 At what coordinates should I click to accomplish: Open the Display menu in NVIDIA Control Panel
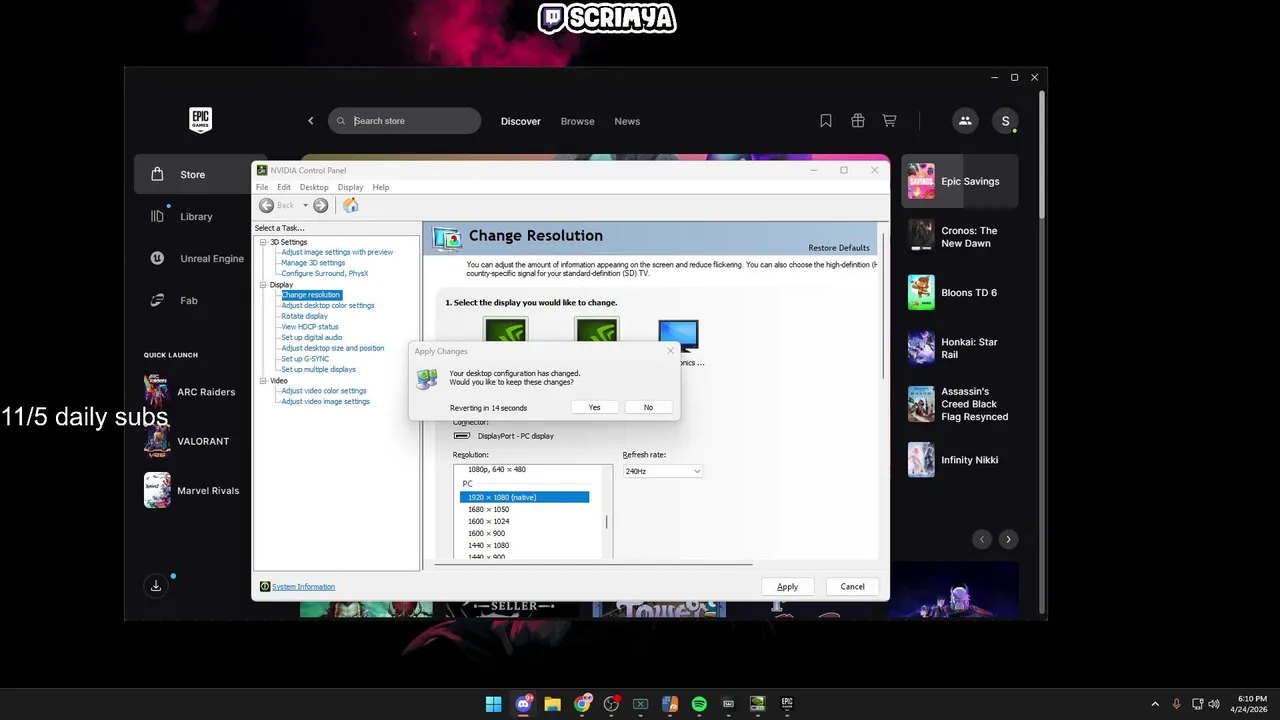point(351,187)
